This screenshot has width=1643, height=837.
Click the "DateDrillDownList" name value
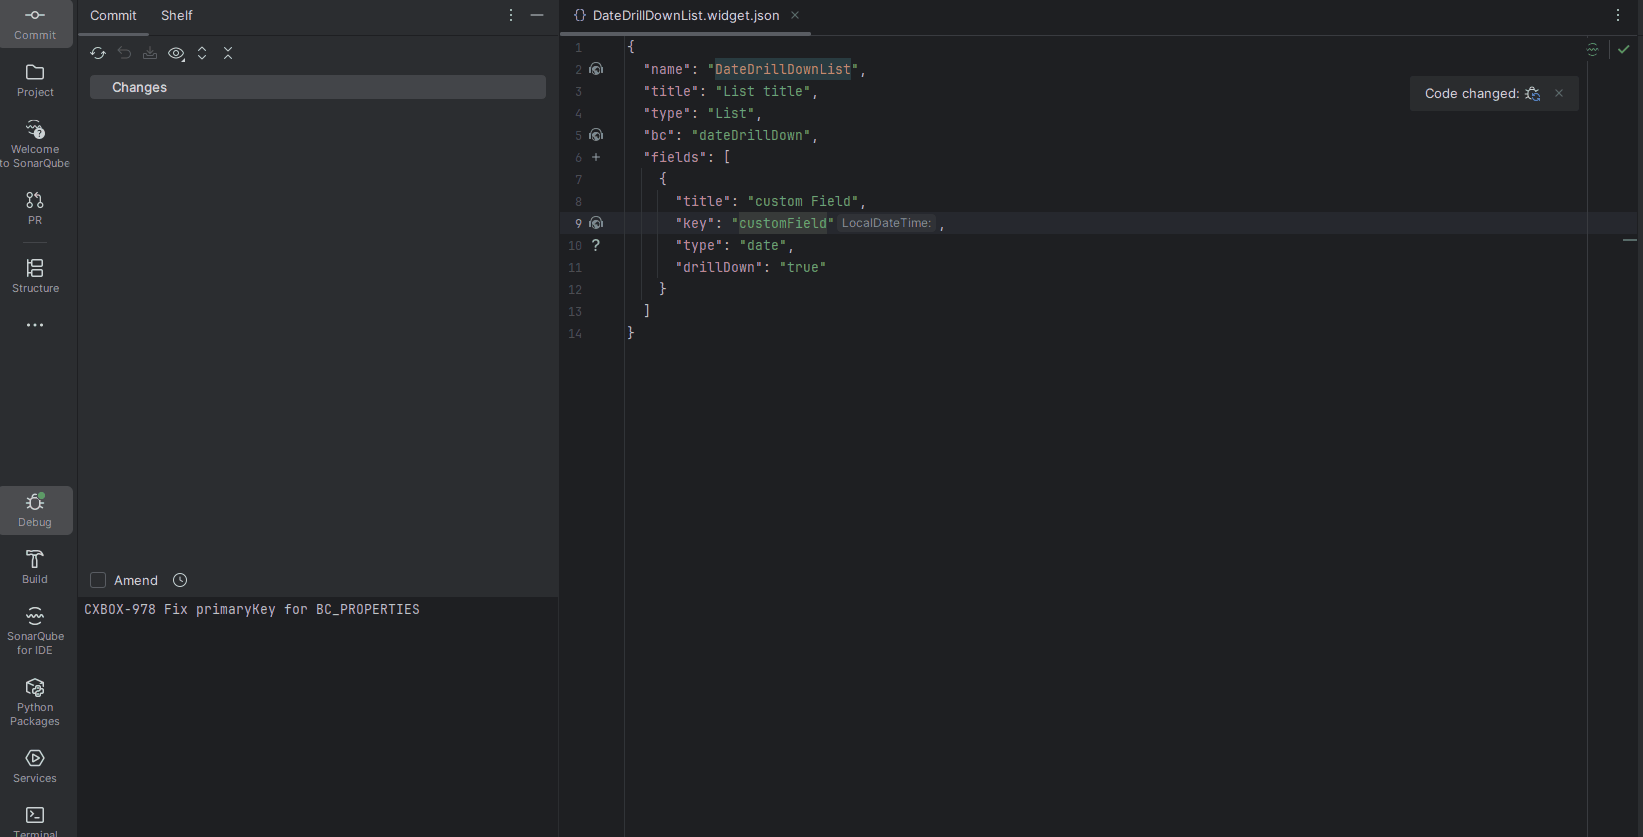click(783, 69)
